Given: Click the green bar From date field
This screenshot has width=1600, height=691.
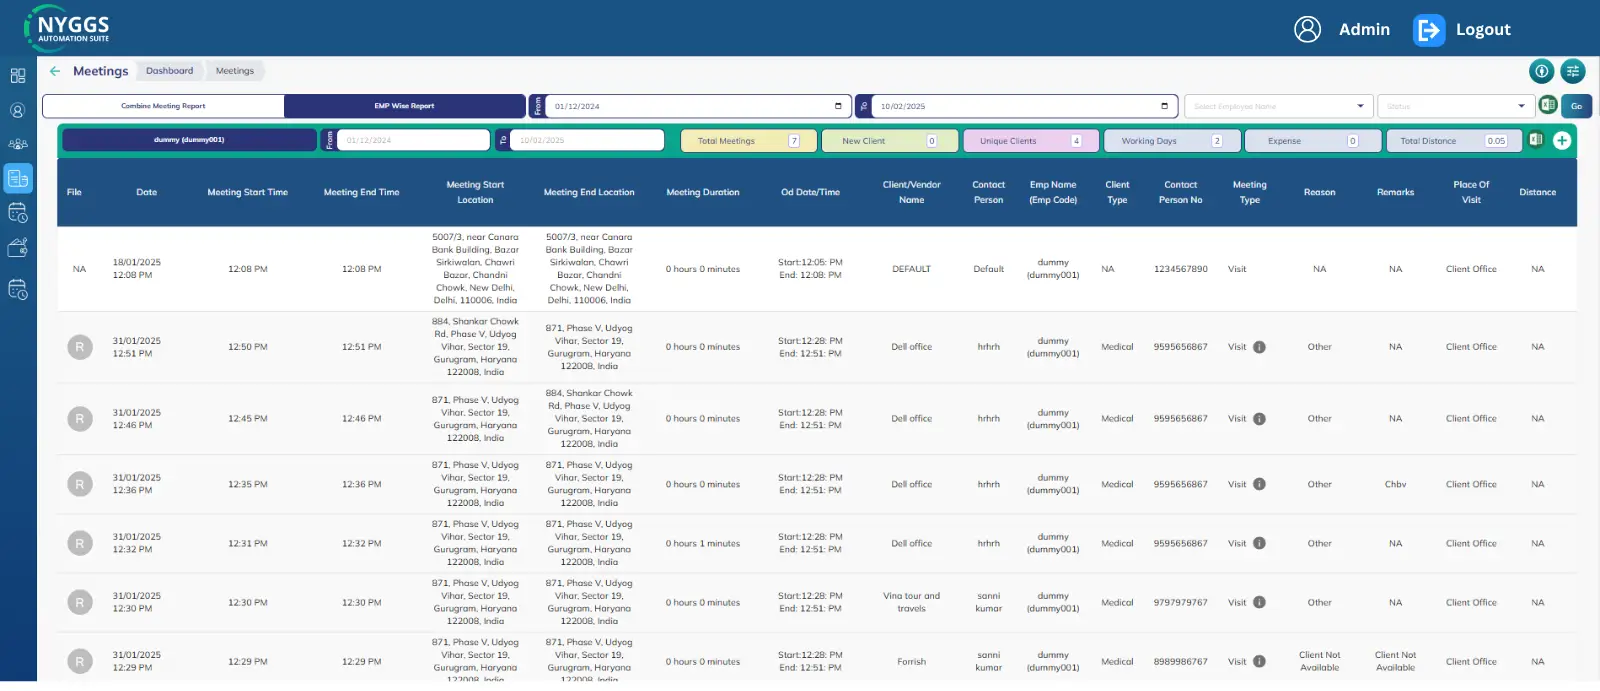Looking at the screenshot, I should (413, 140).
